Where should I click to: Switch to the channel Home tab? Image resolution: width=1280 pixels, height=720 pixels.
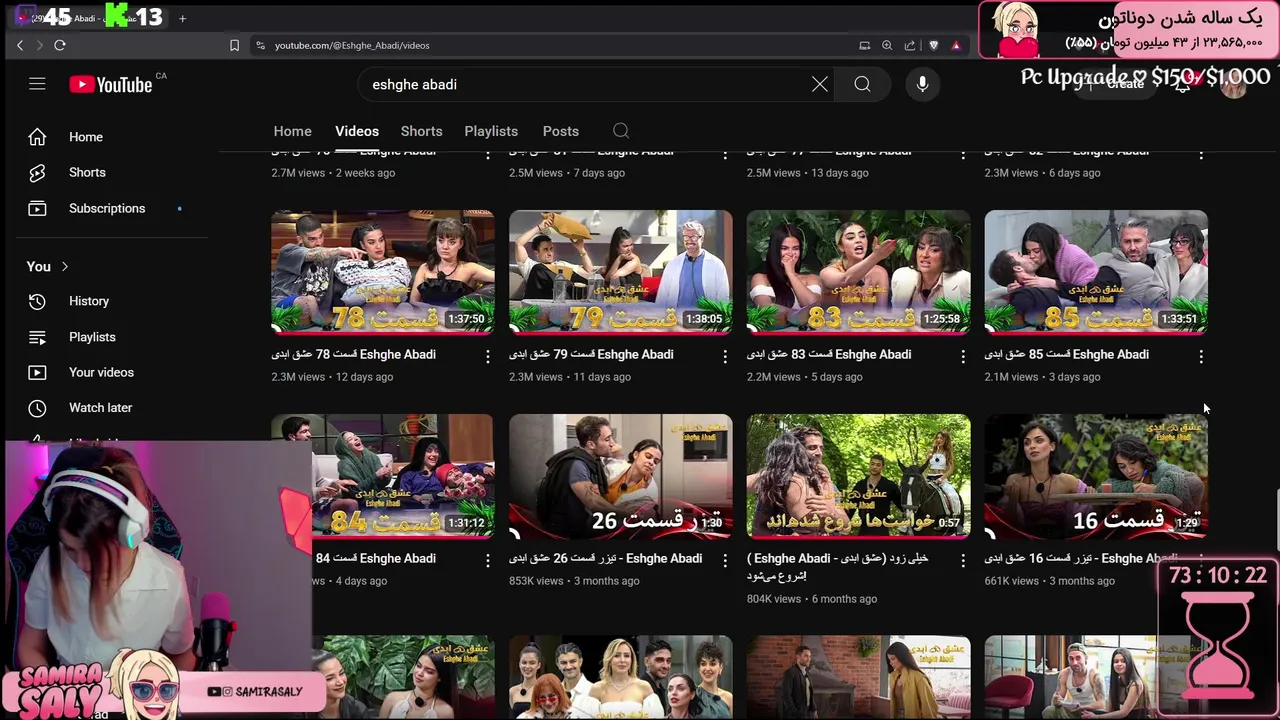pos(292,131)
